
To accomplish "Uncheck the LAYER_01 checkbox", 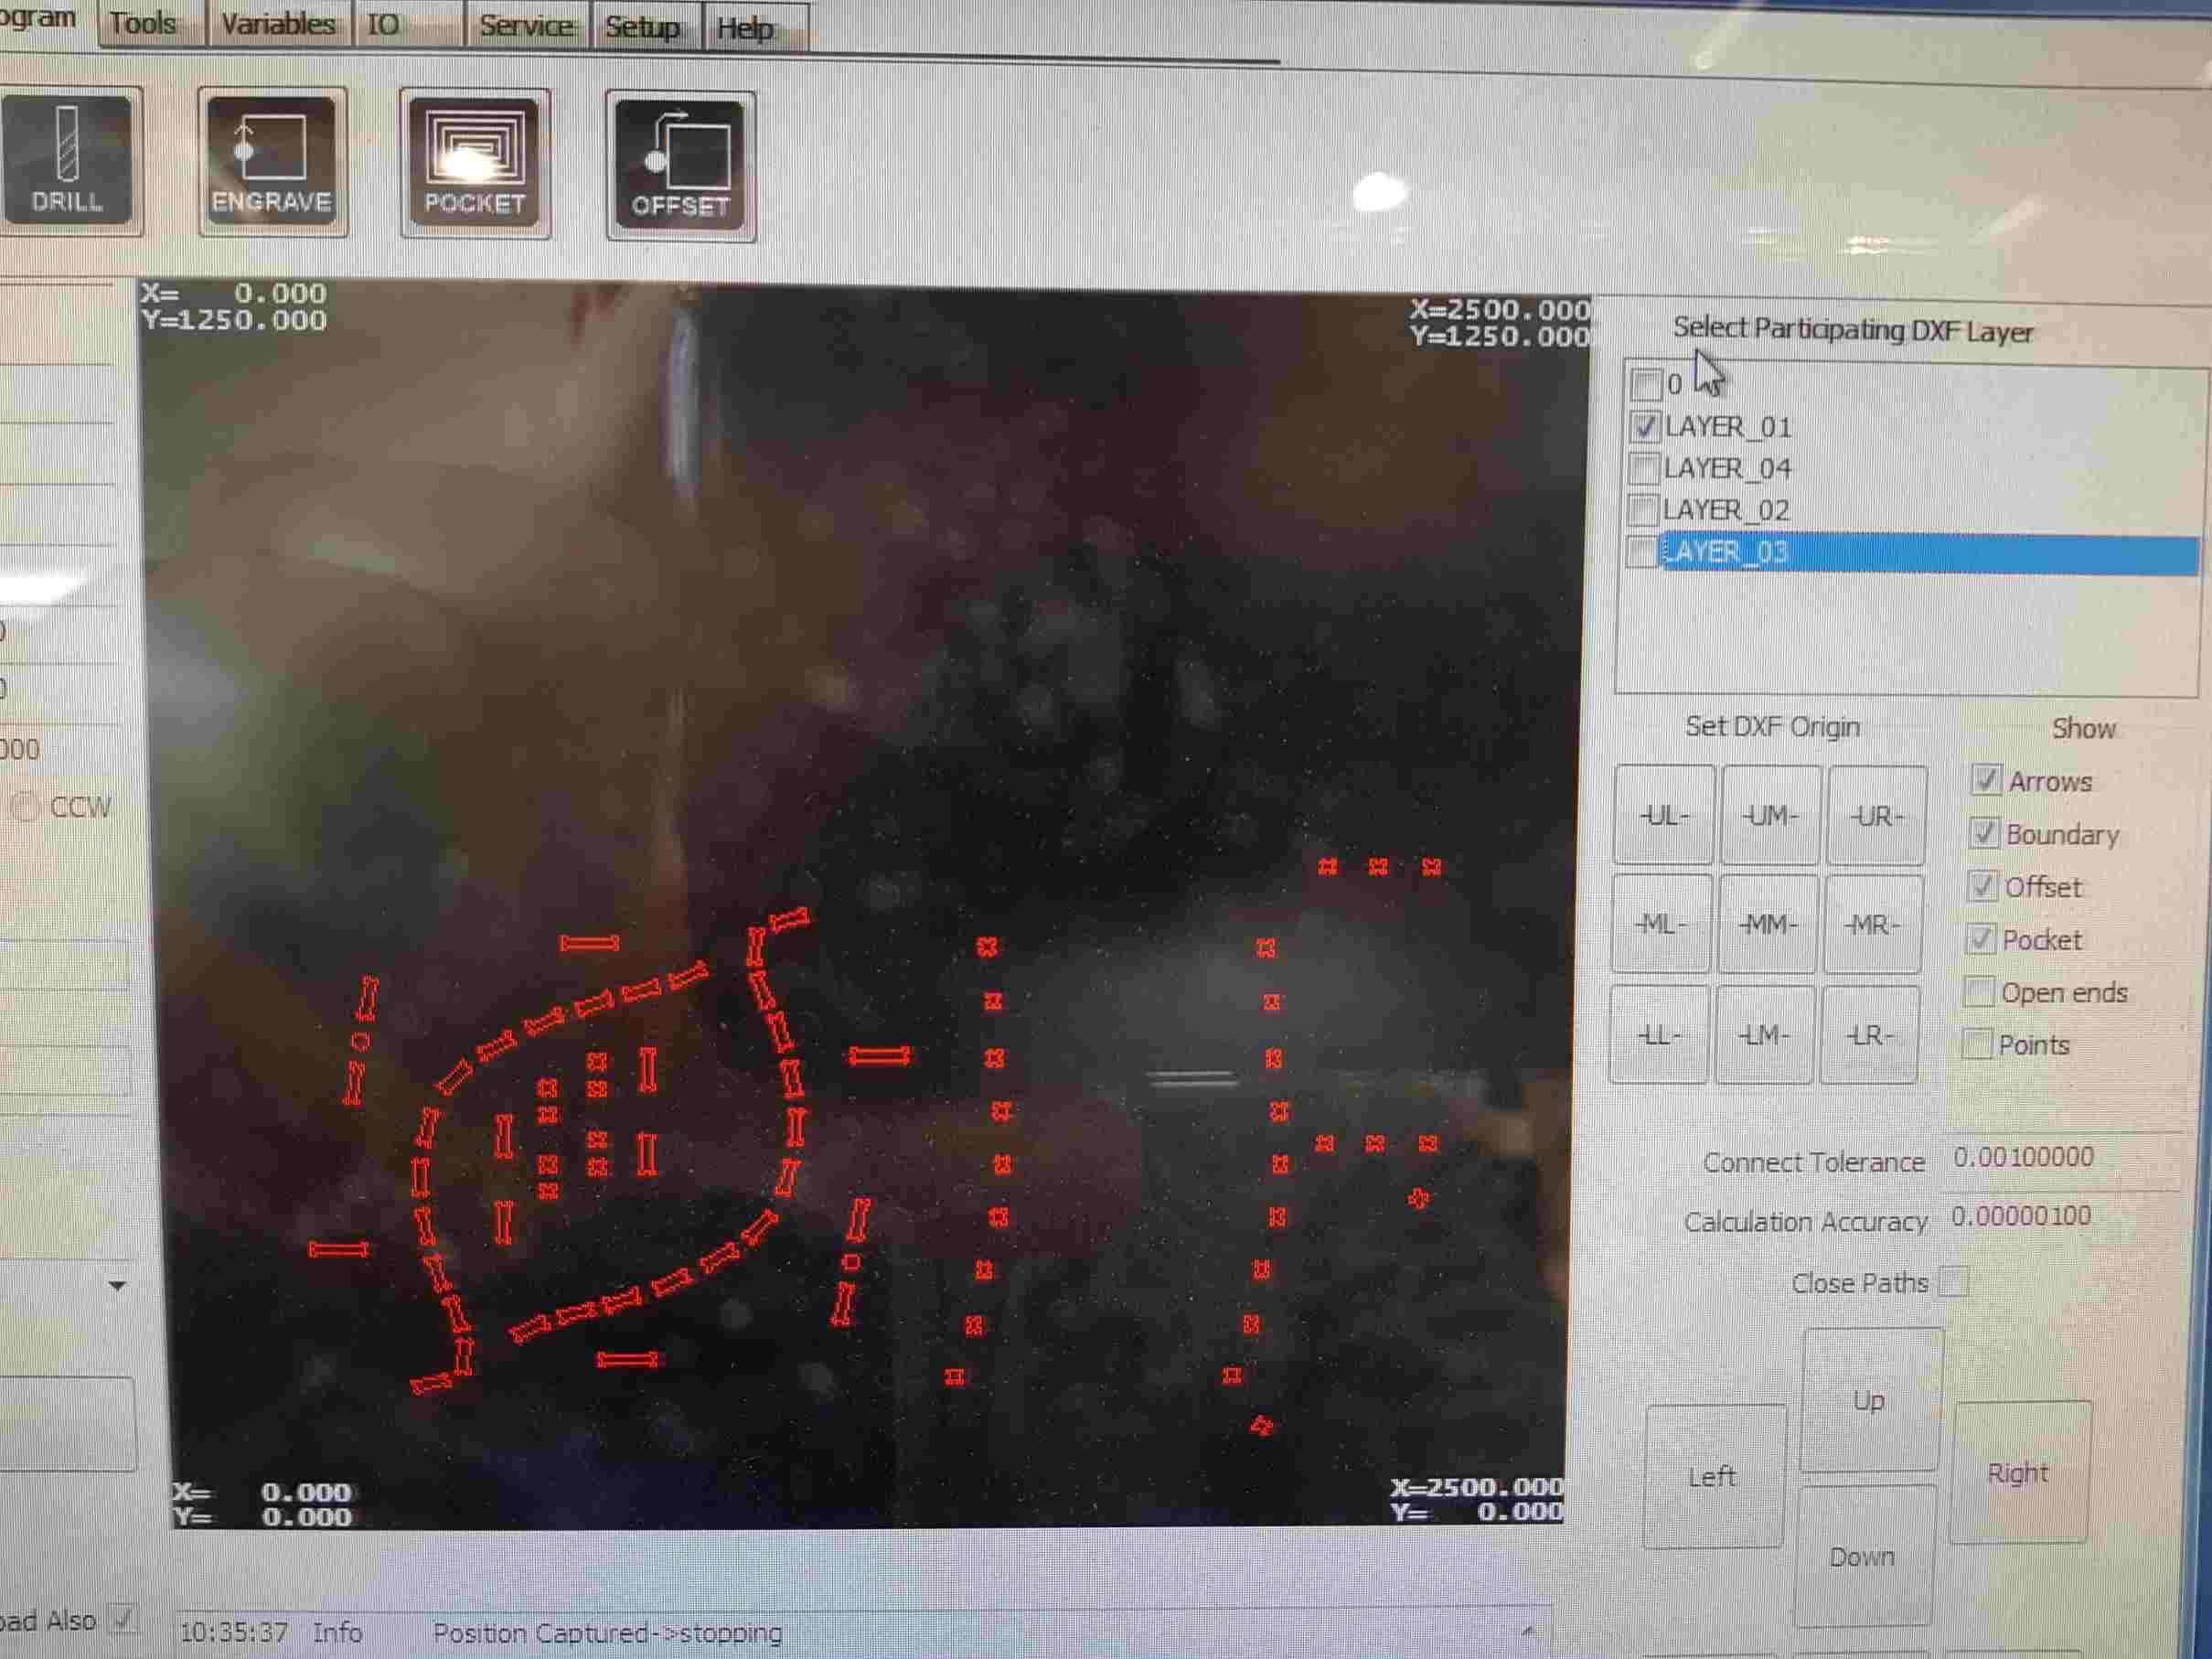I will (x=1645, y=427).
